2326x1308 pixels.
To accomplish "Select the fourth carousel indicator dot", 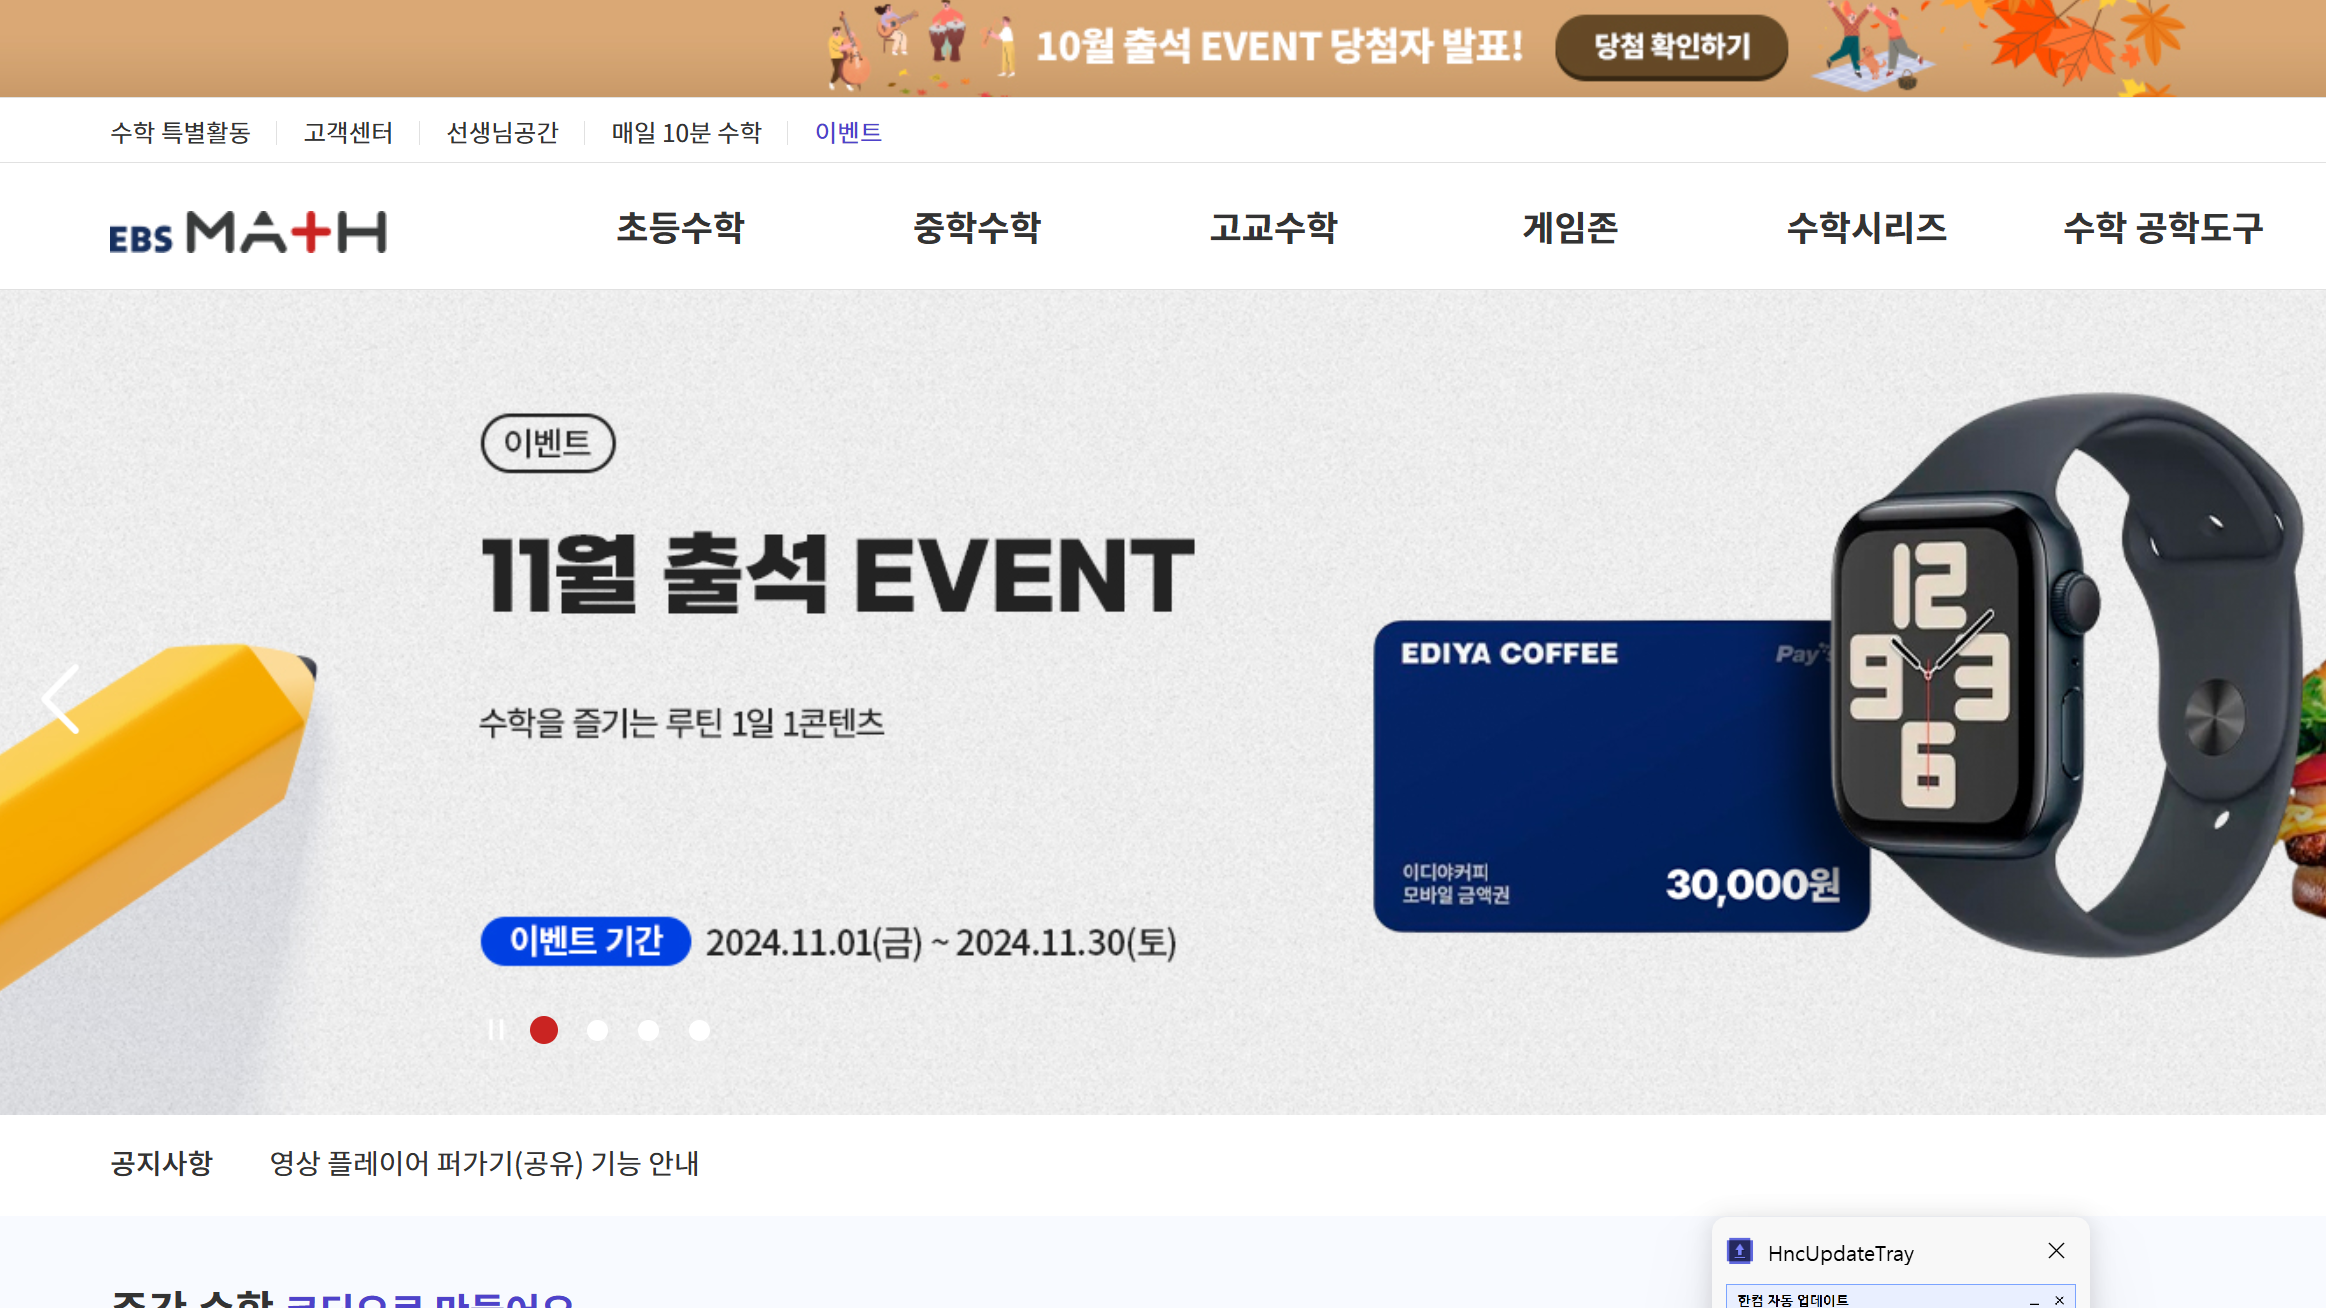I will point(699,1030).
